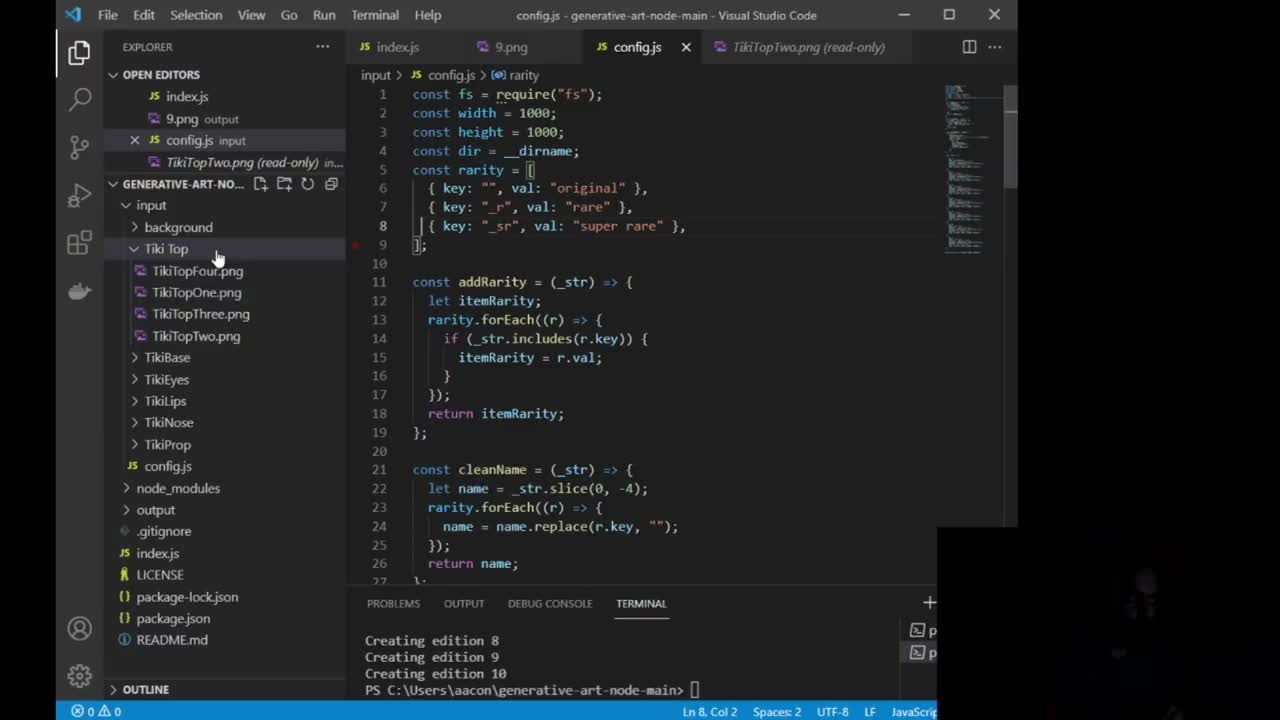Expand the TikiNose folder
The height and width of the screenshot is (720, 1280).
click(168, 422)
